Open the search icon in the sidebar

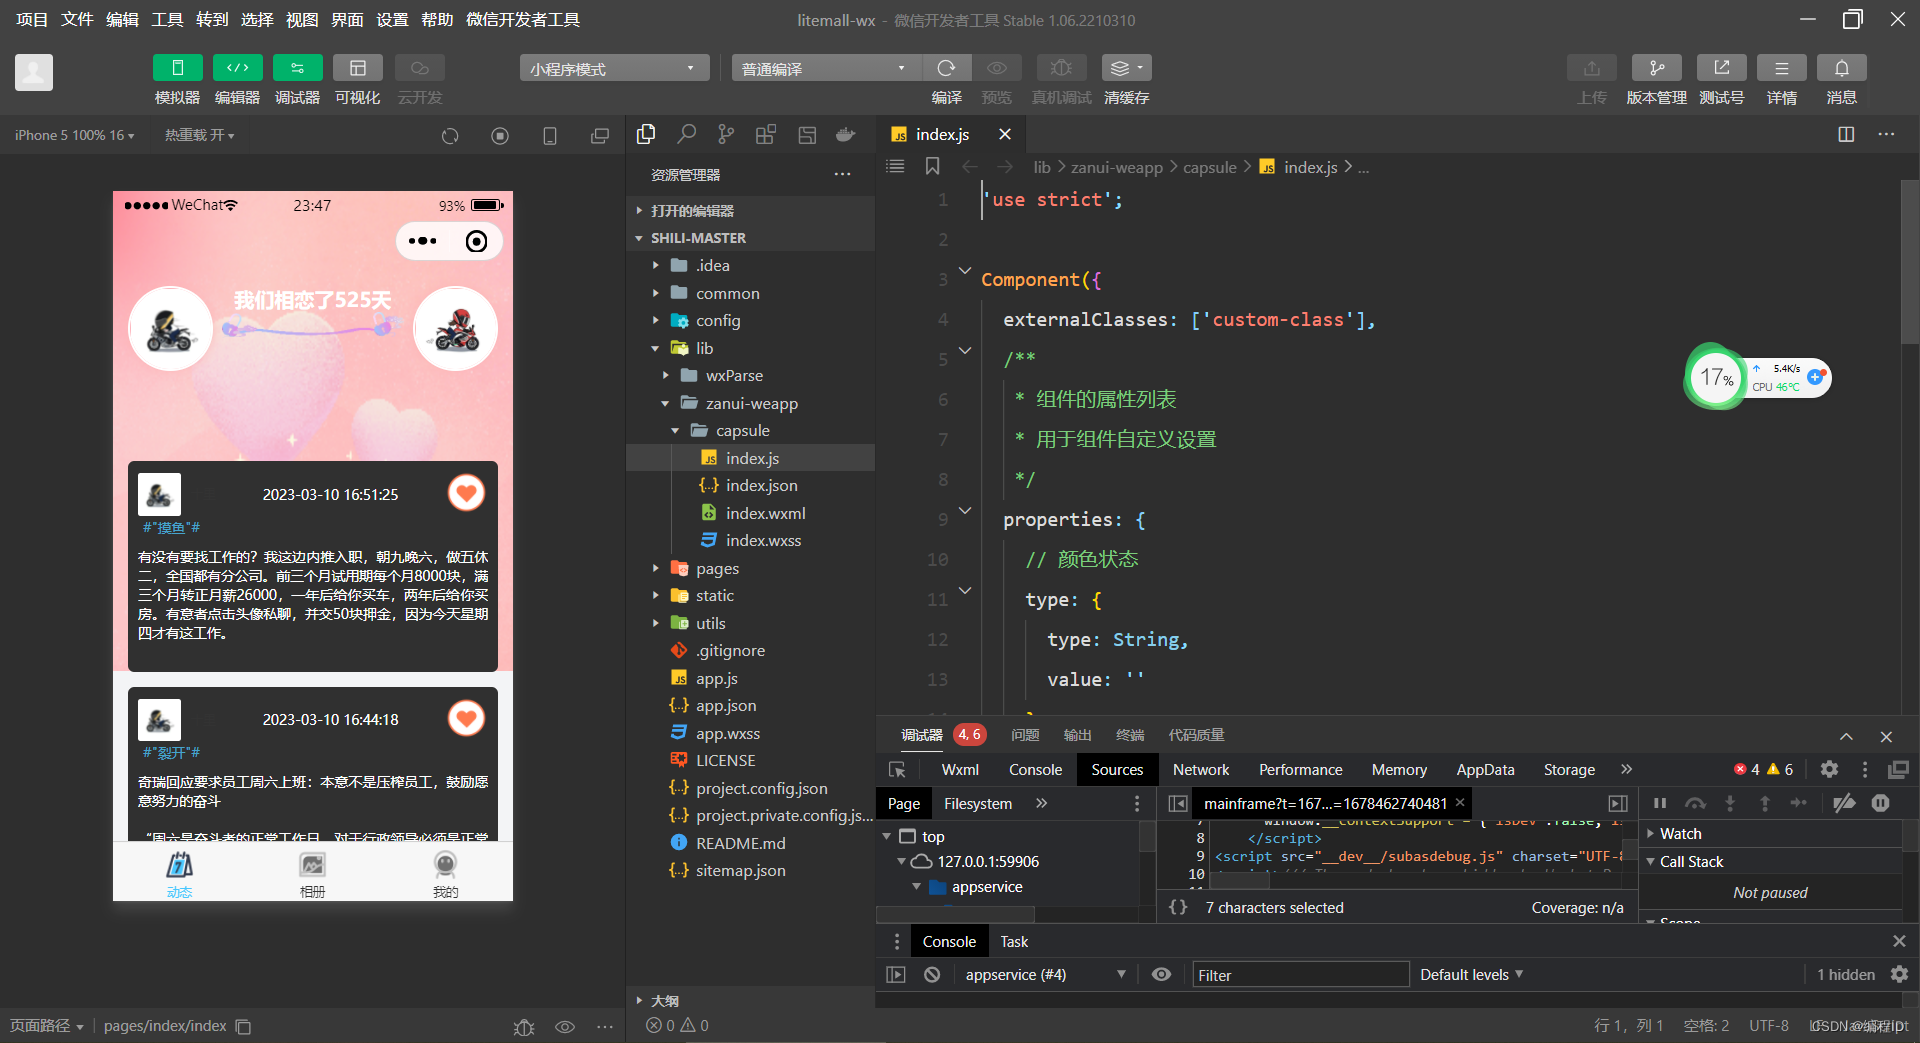pos(686,134)
